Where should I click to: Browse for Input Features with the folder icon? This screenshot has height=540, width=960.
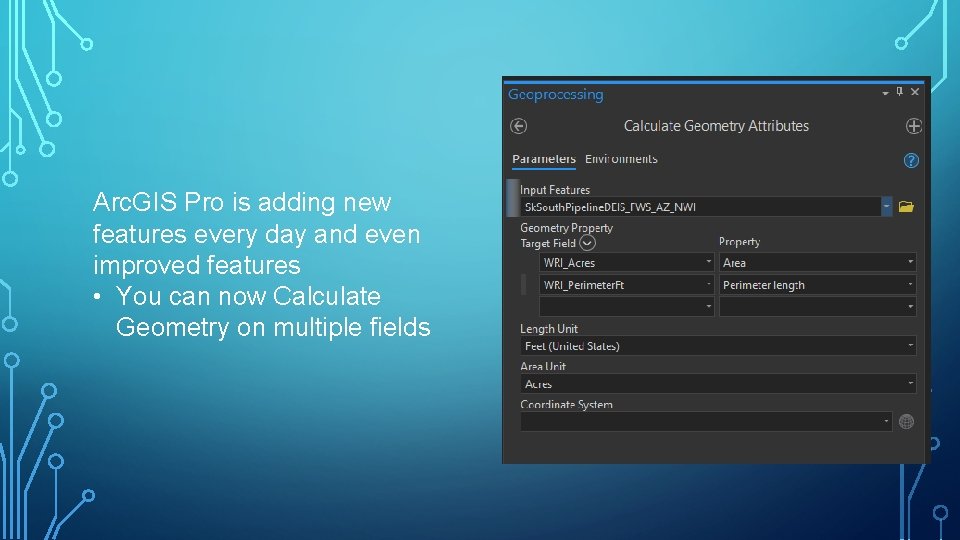(x=906, y=207)
